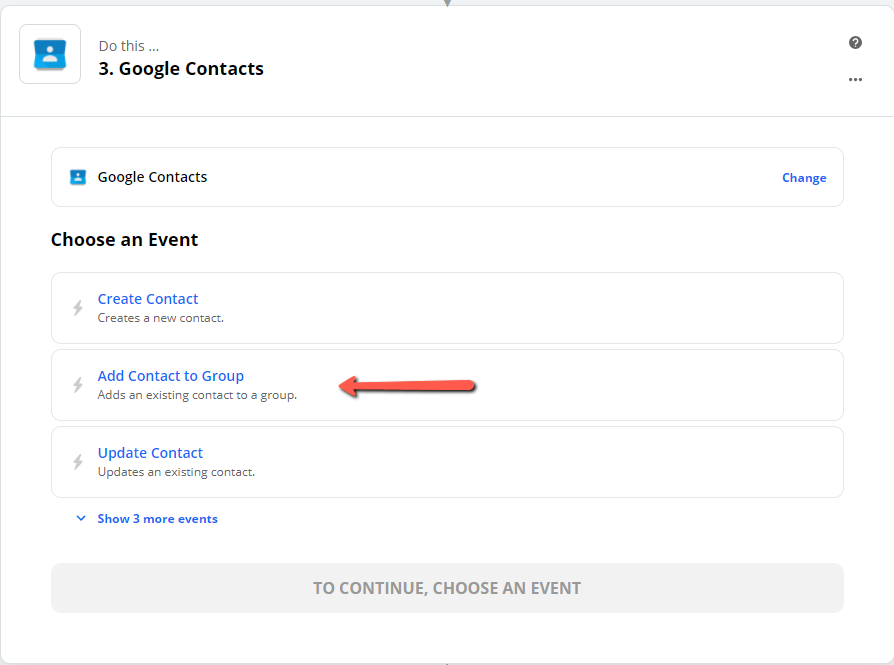This screenshot has height=665, width=894.
Task: Click the Change link for Google Contacts
Action: (x=804, y=178)
